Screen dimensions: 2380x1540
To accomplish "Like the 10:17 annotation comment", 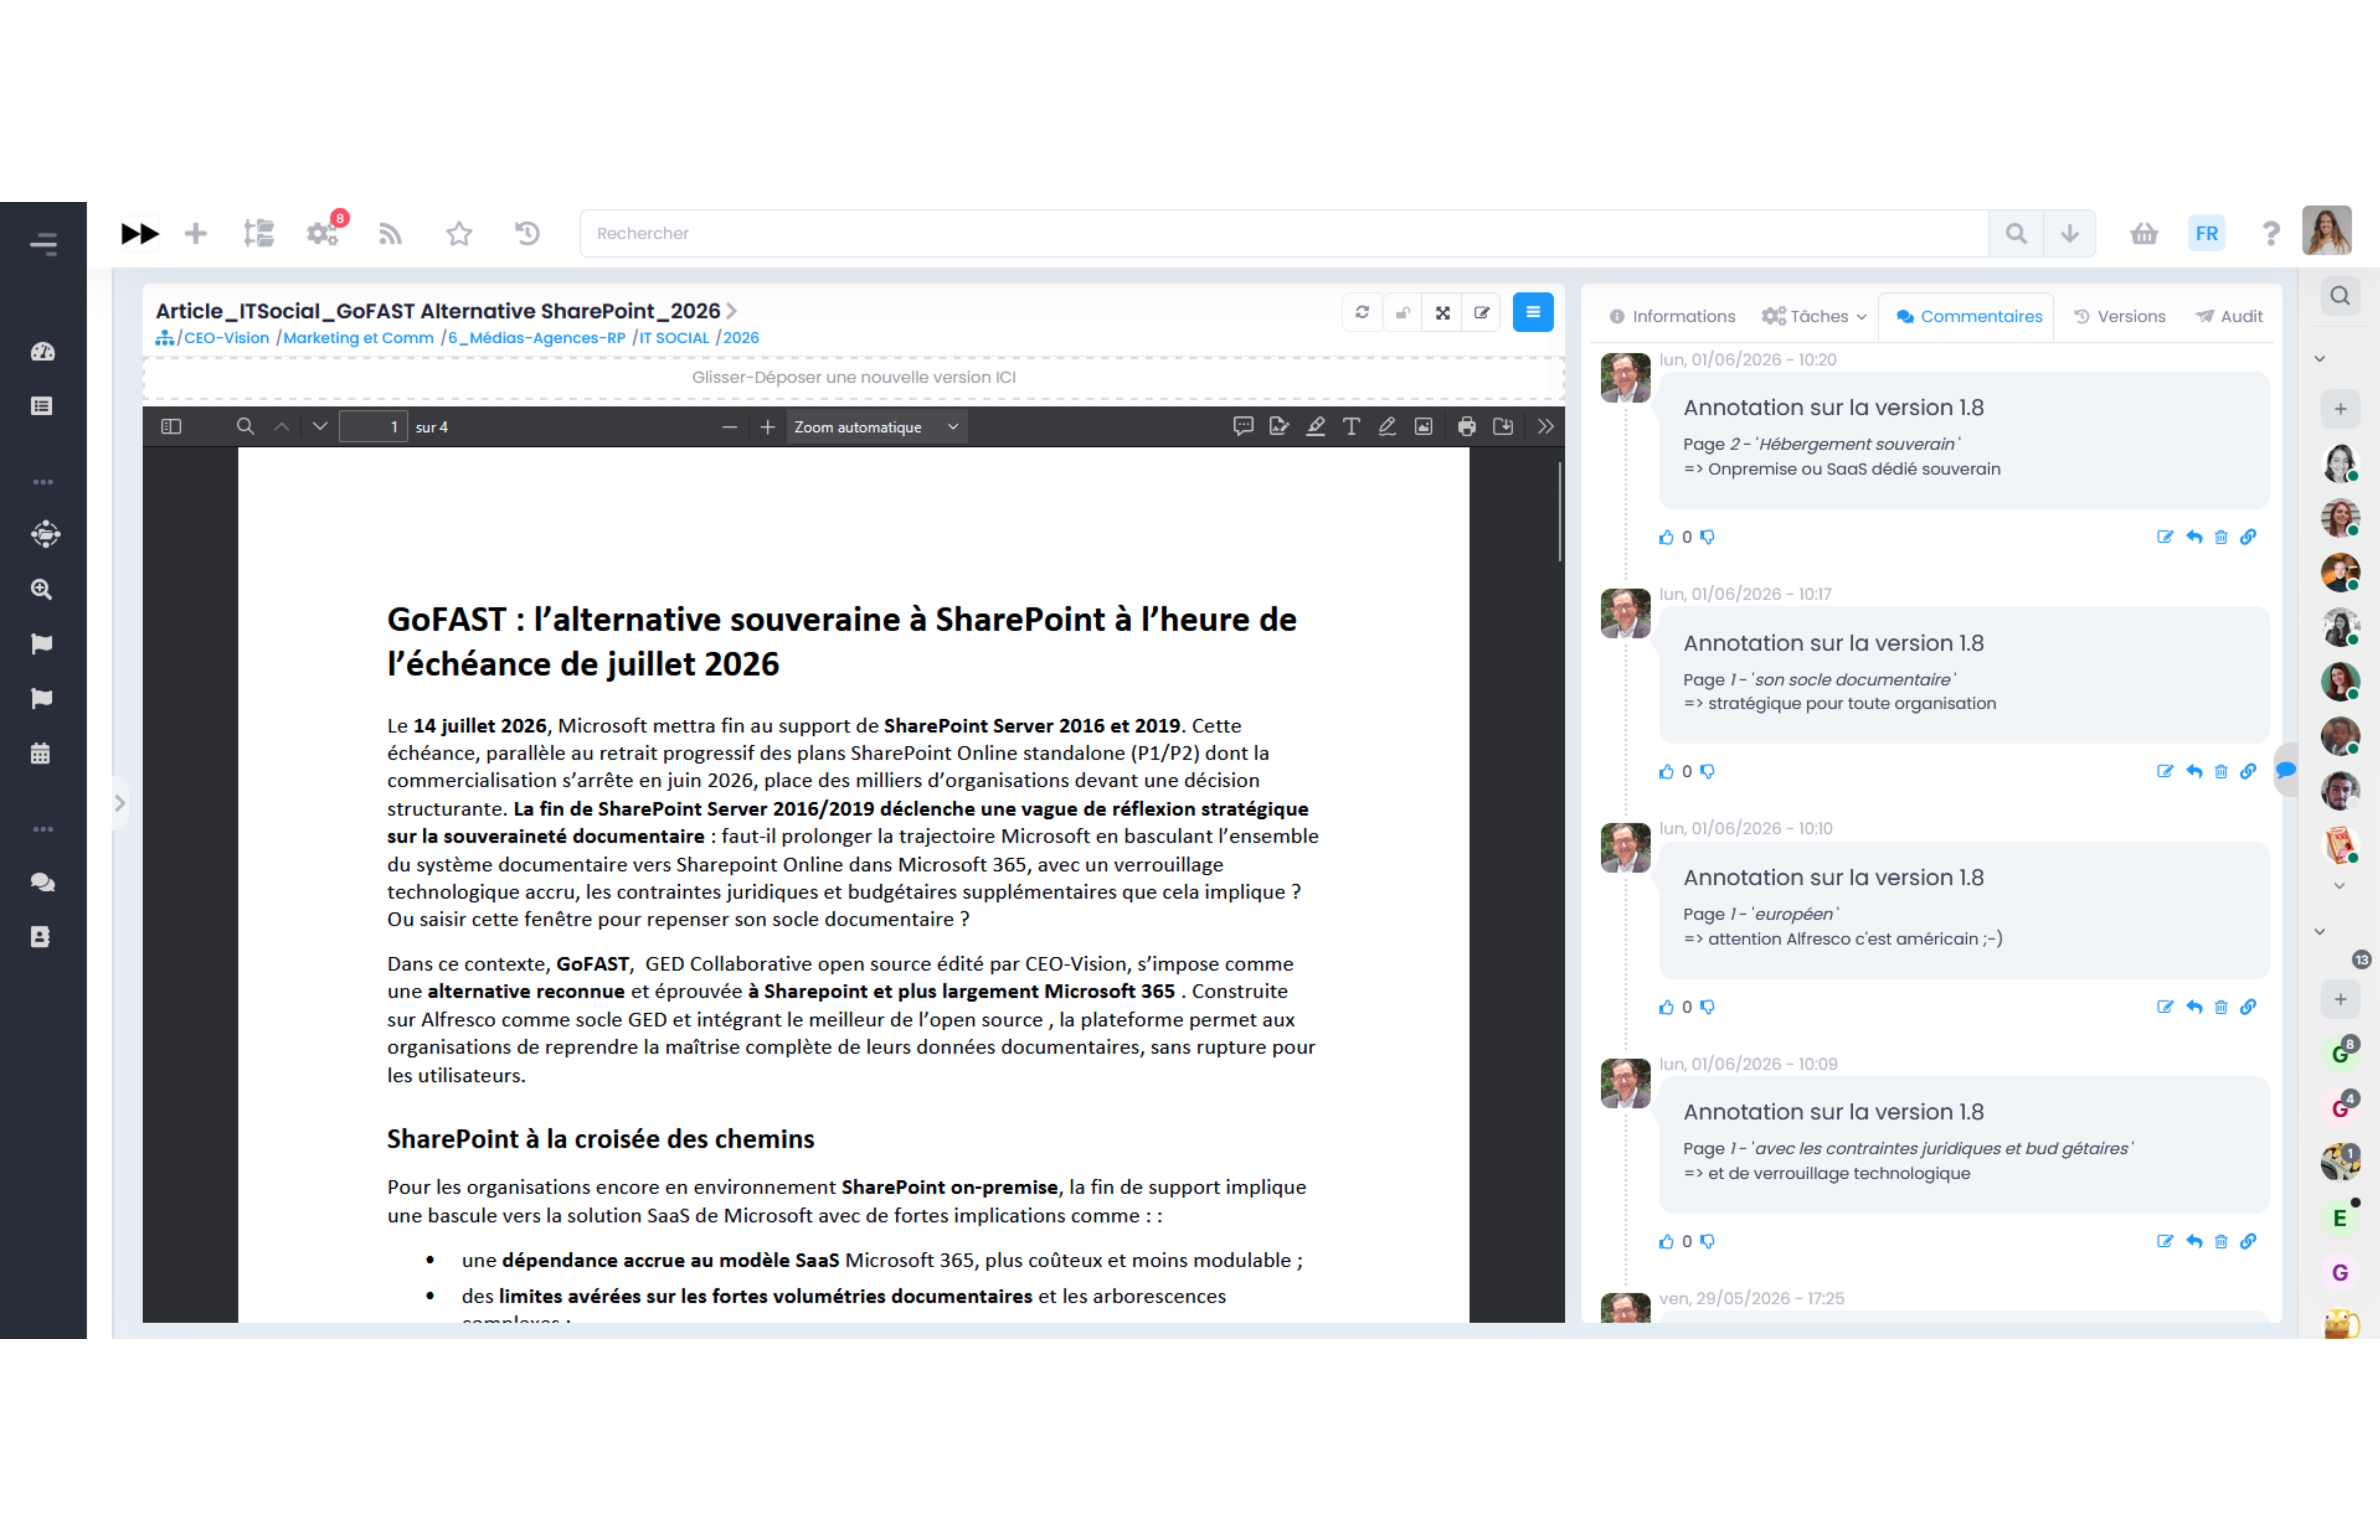I will click(1666, 771).
